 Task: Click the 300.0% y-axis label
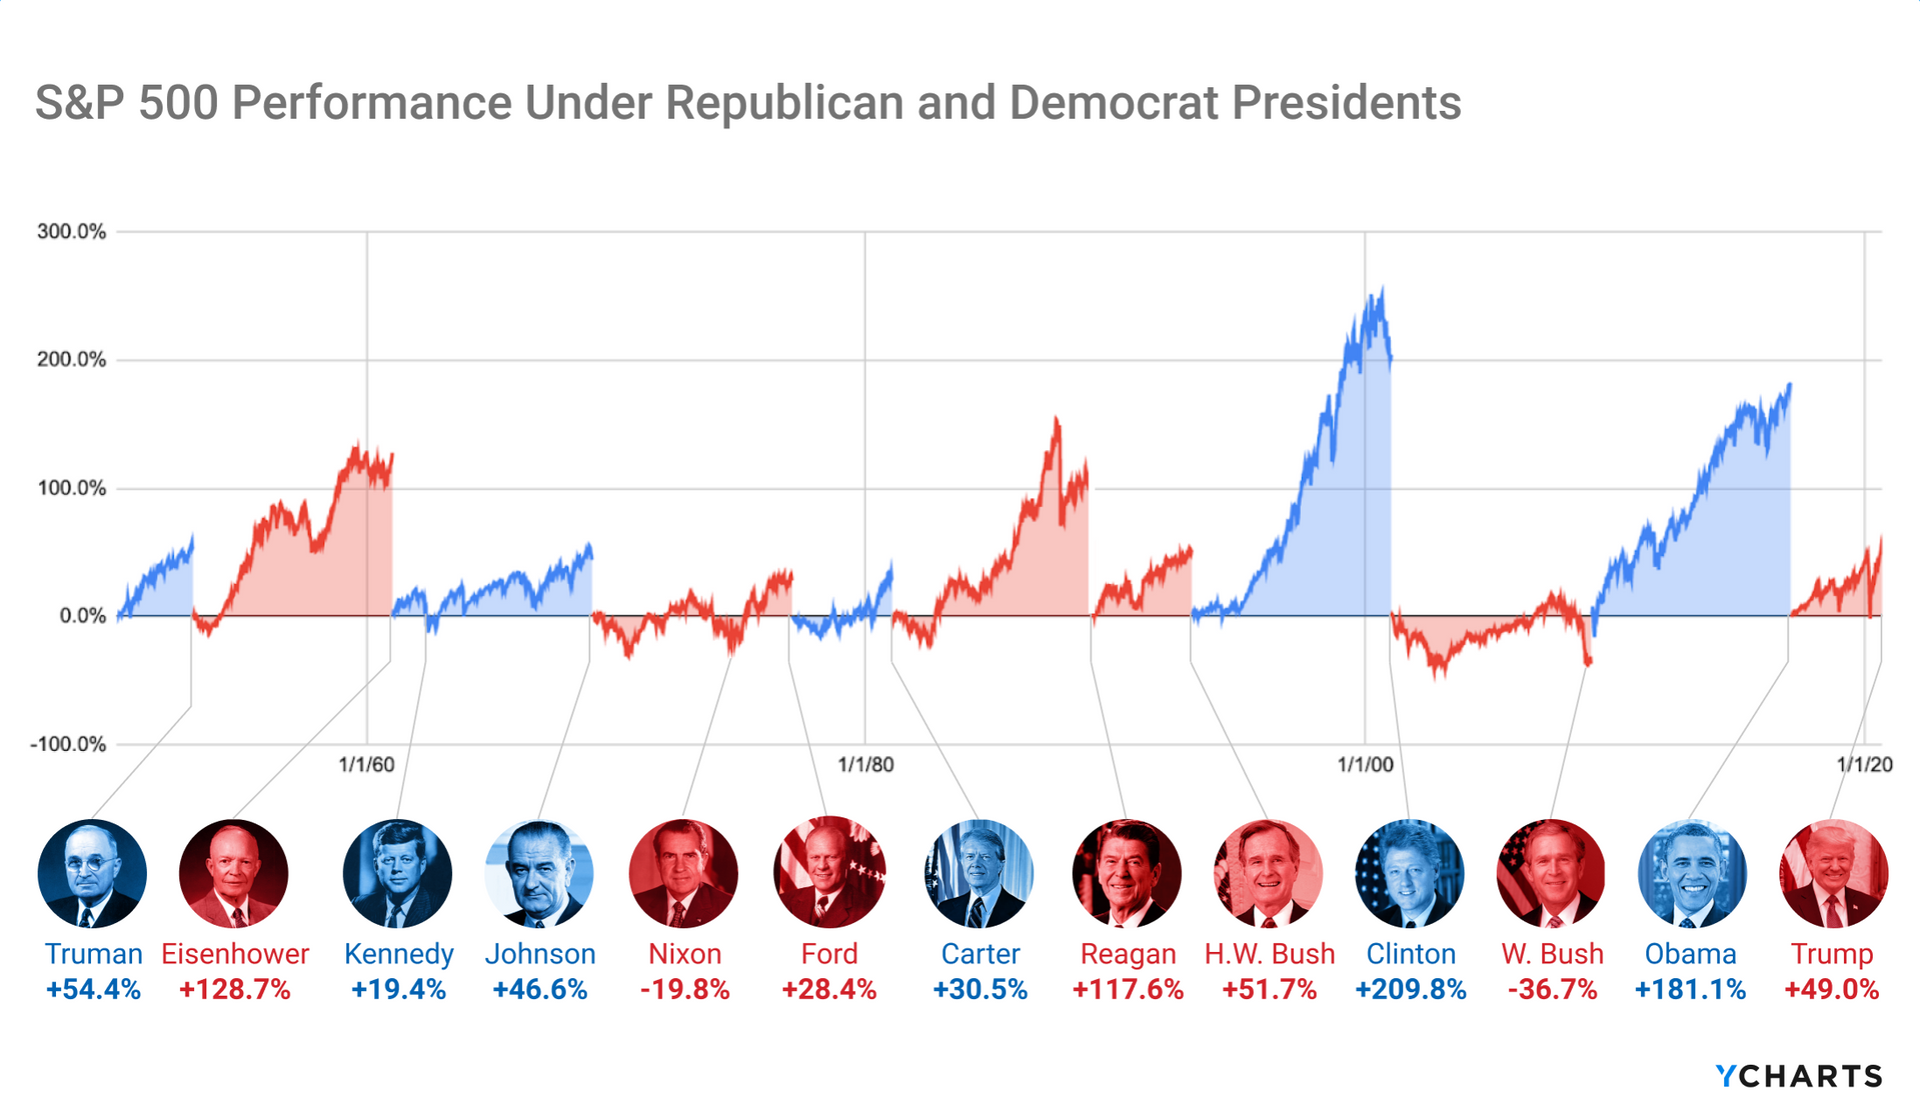tap(71, 232)
